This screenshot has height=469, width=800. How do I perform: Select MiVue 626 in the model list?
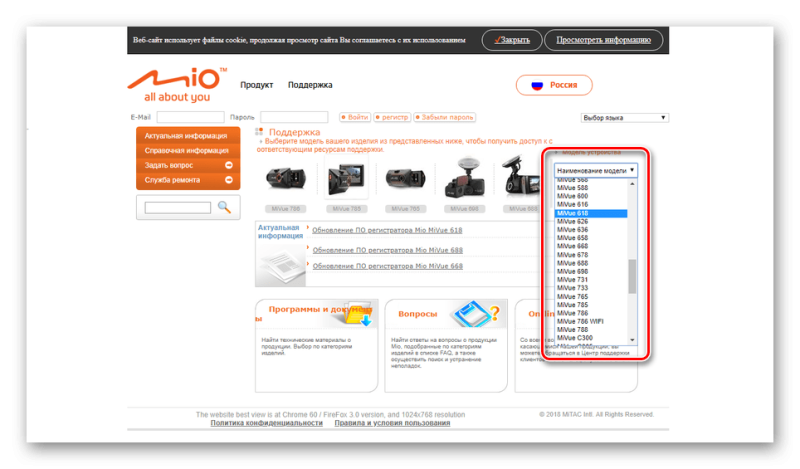[591, 221]
